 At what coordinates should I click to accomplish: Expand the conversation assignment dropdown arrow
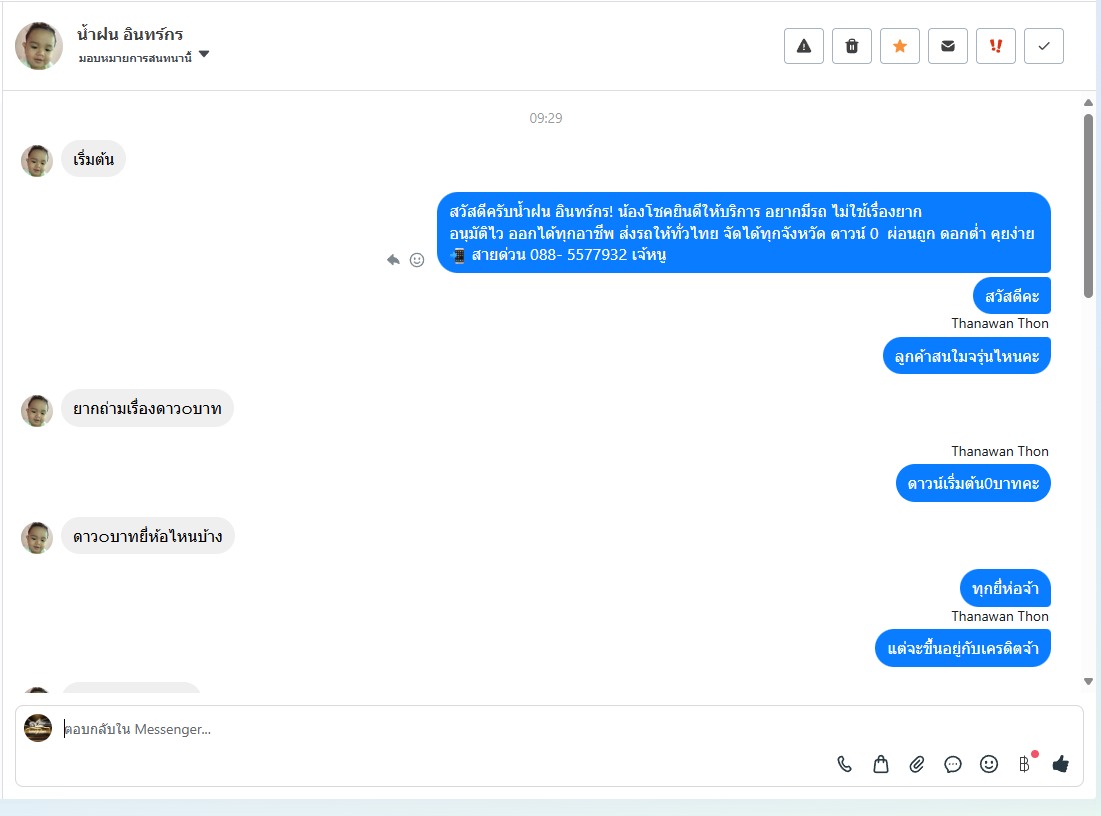[x=204, y=54]
